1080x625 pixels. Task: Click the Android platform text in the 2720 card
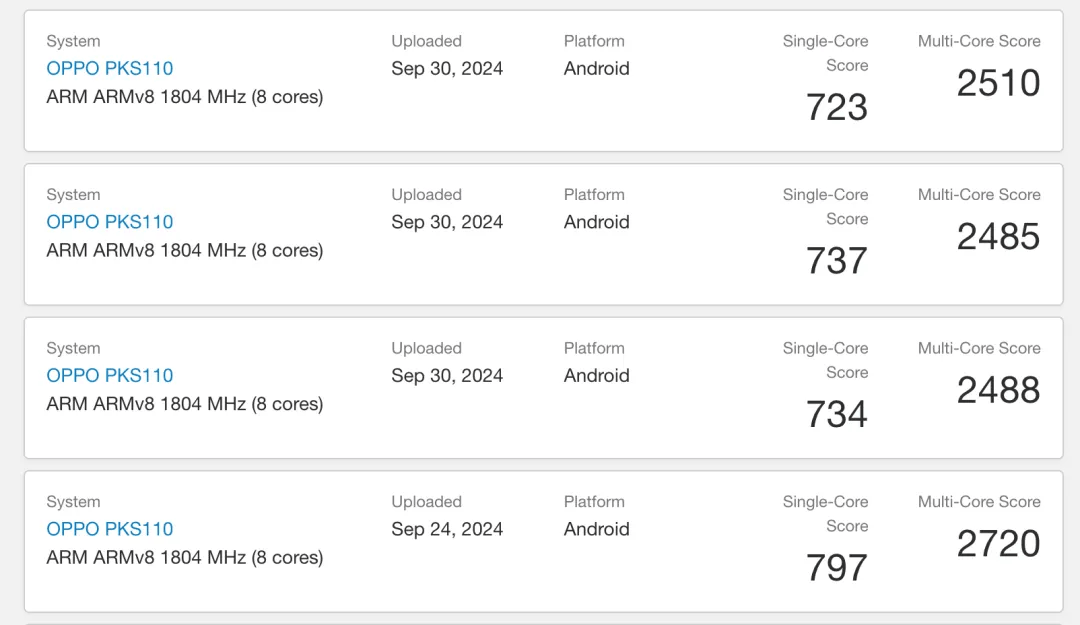597,529
